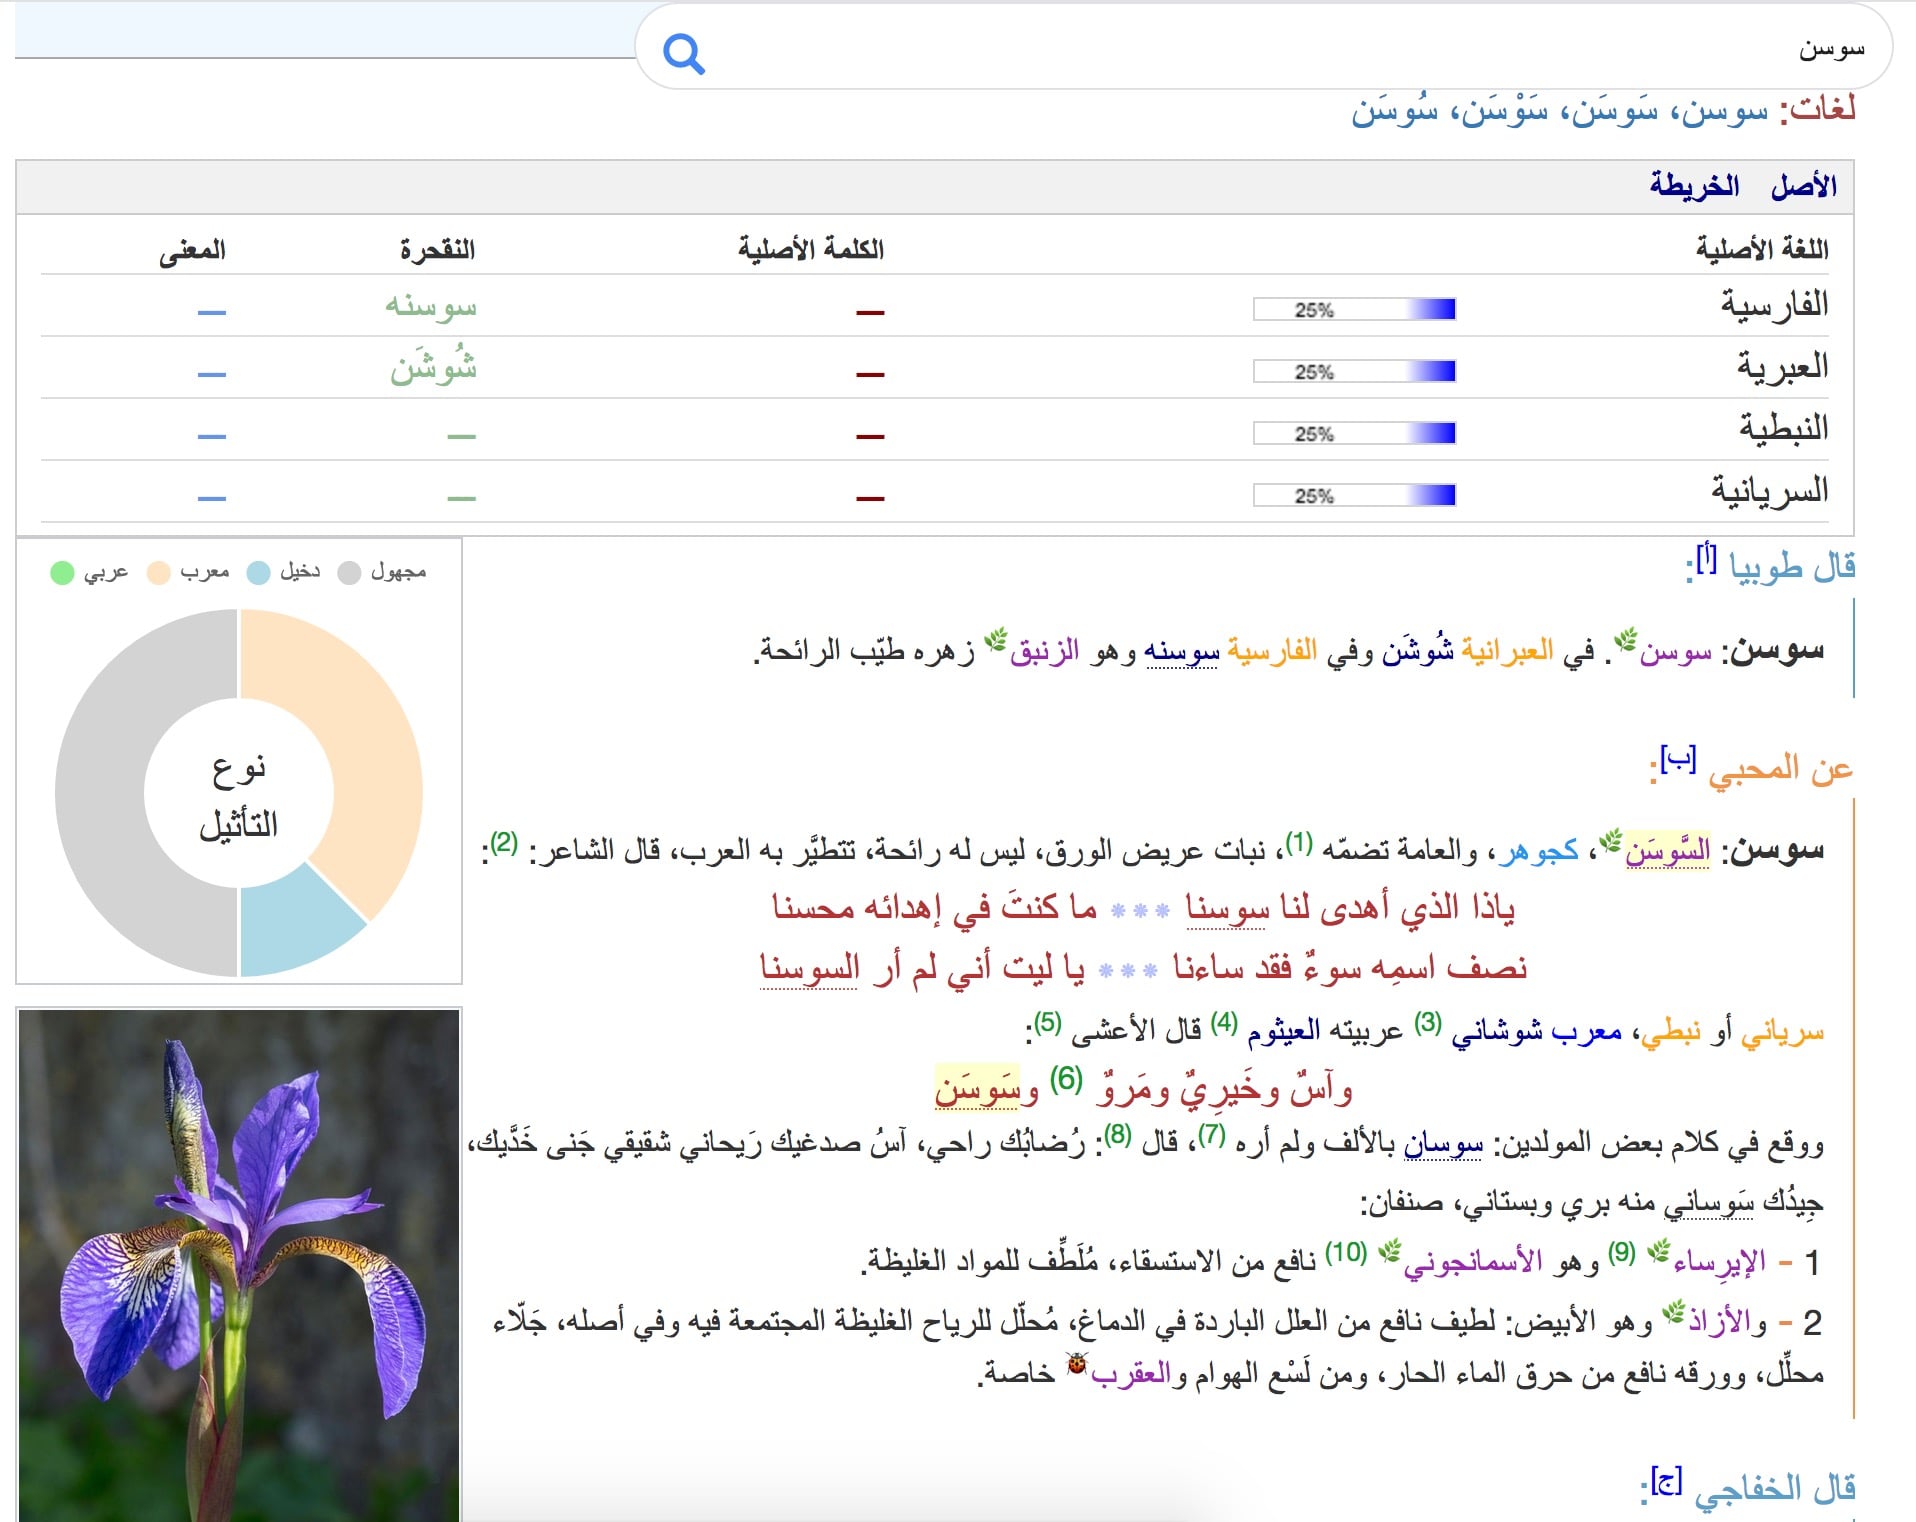Open the قال طوبيا source heading

1792,567
